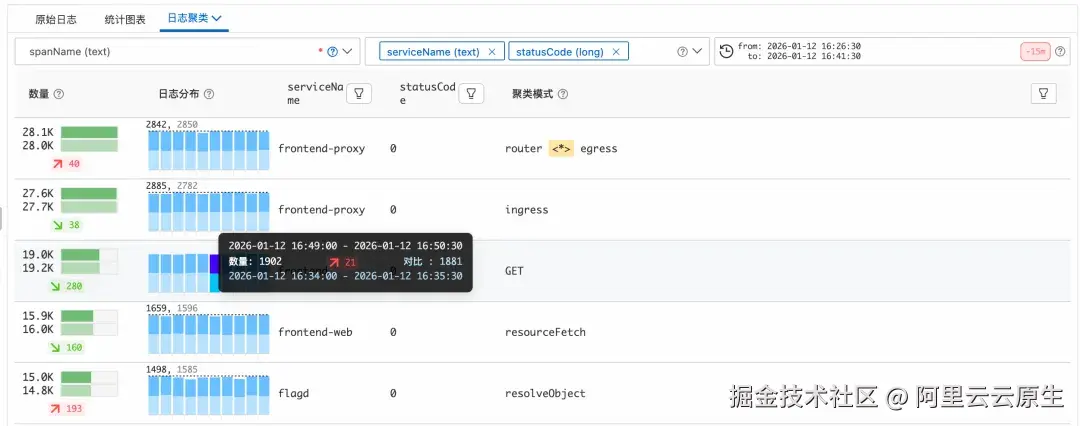Click the 27.6K count bar
The width and height of the screenshot is (1080, 426).
click(90, 194)
